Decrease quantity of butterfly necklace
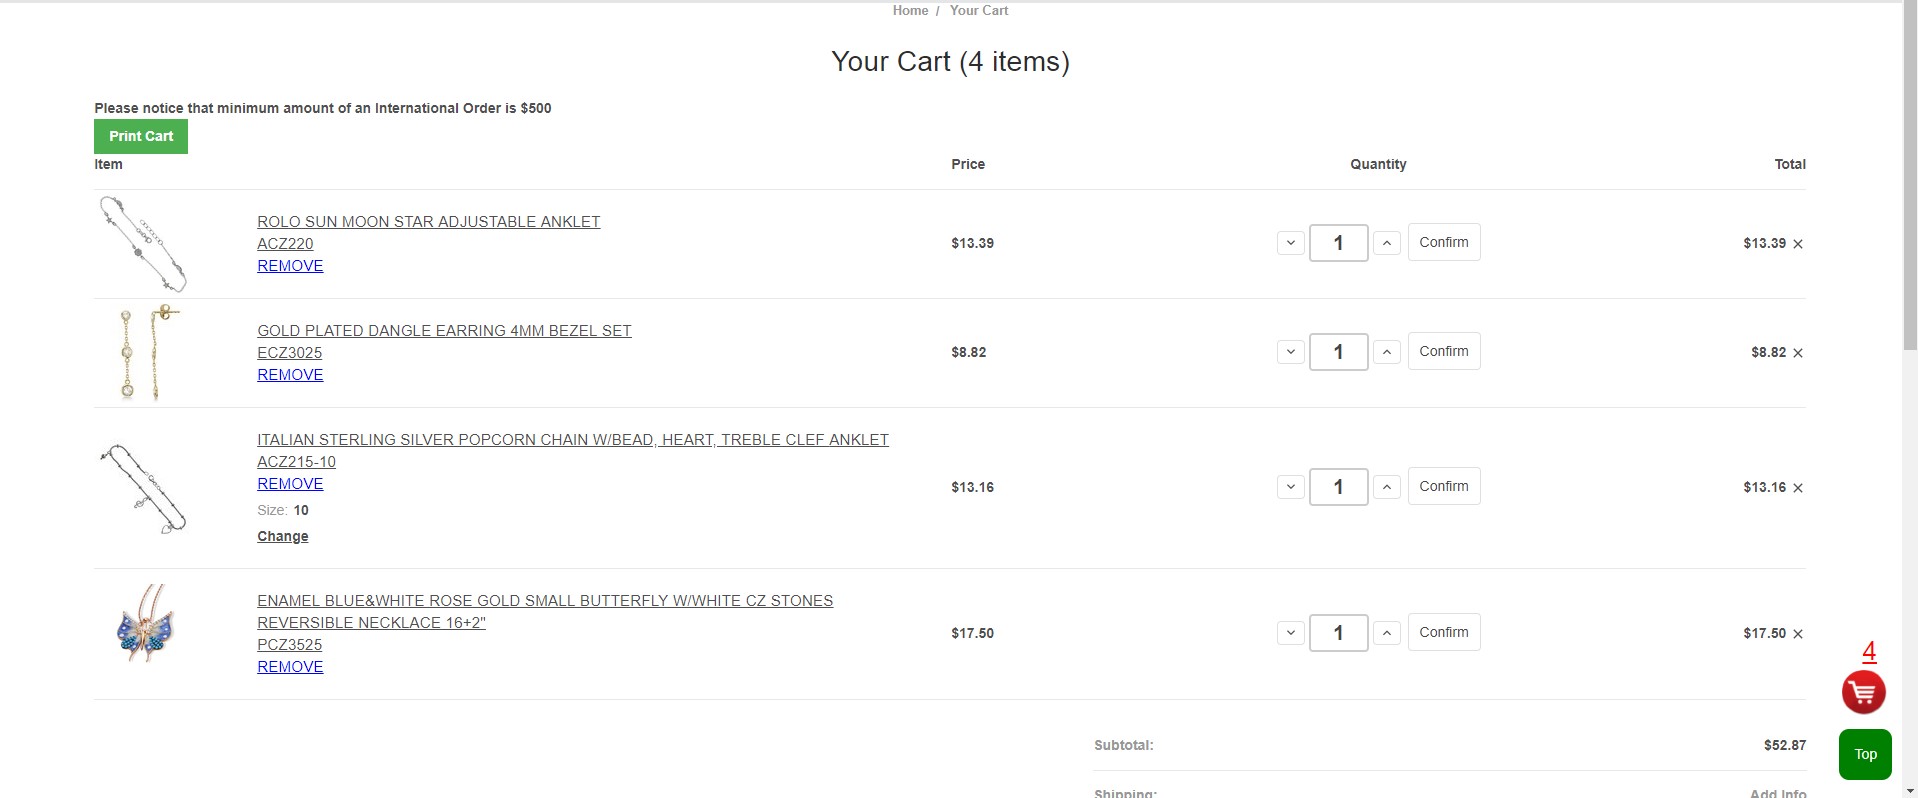This screenshot has height=798, width=1918. (x=1291, y=633)
